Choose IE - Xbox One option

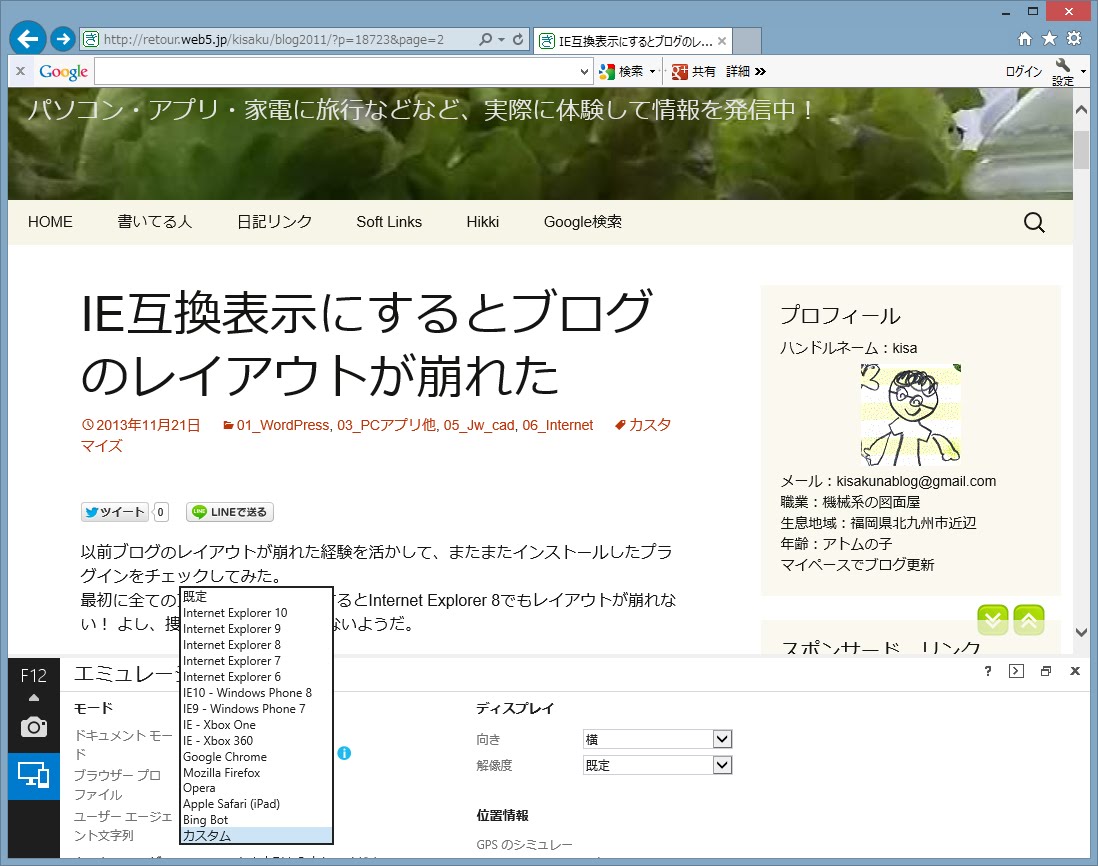point(256,725)
